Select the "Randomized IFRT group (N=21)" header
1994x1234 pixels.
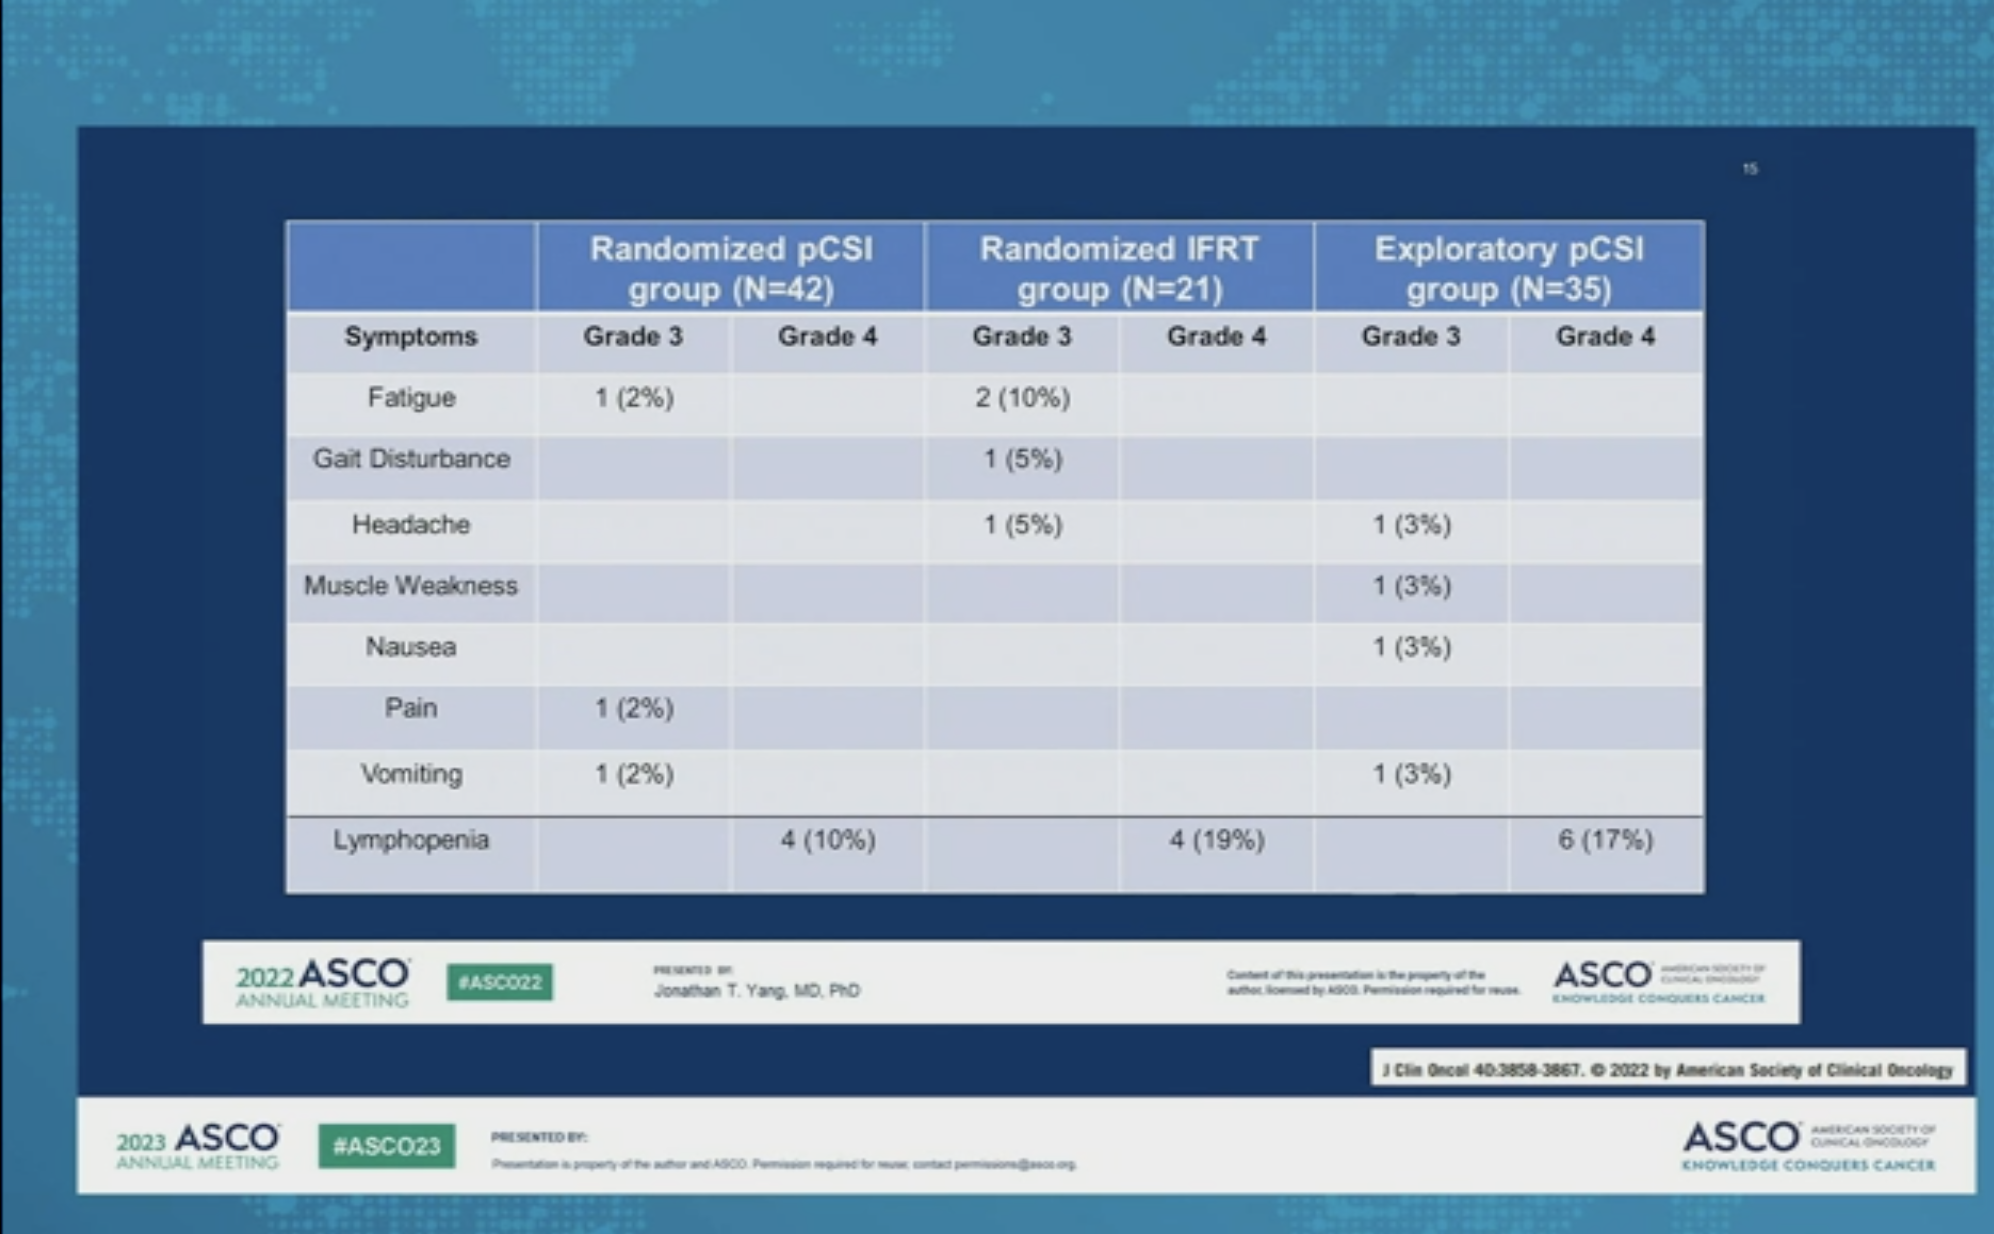coord(1119,268)
